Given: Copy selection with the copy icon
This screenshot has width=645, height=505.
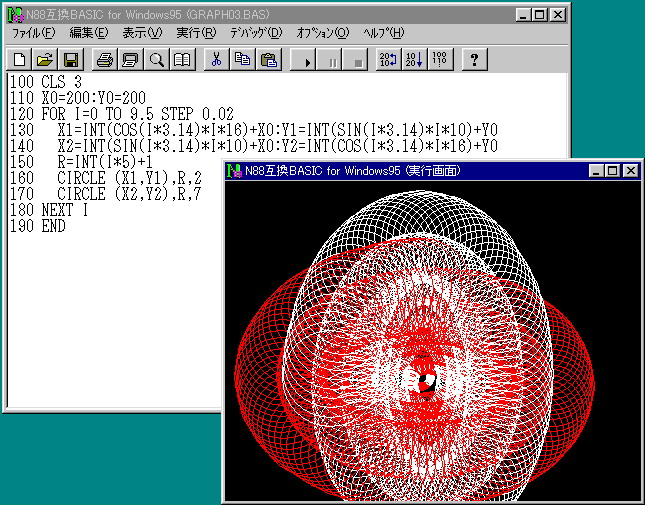Looking at the screenshot, I should [x=242, y=60].
